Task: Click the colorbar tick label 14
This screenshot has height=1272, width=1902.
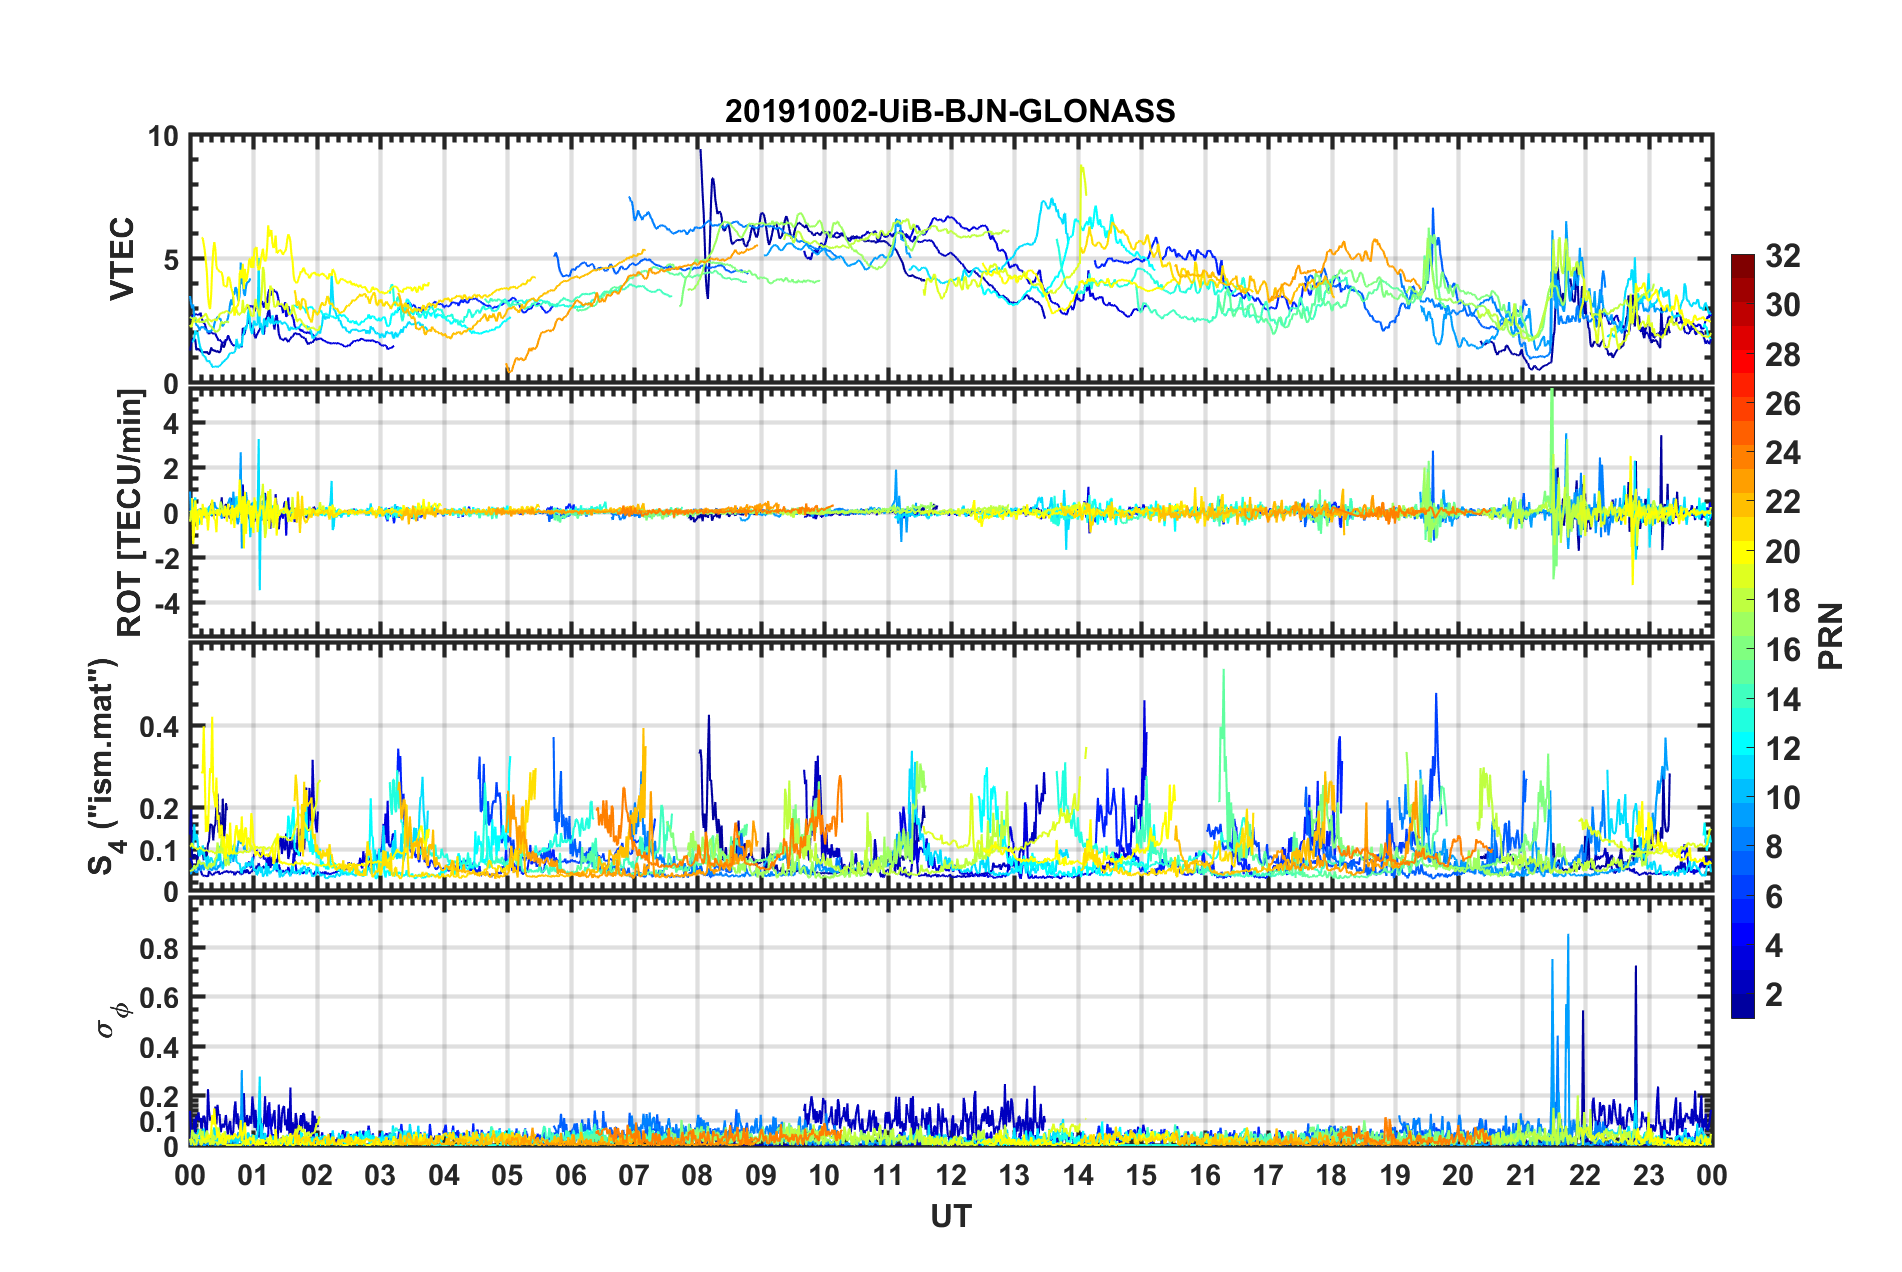Action: [1782, 700]
